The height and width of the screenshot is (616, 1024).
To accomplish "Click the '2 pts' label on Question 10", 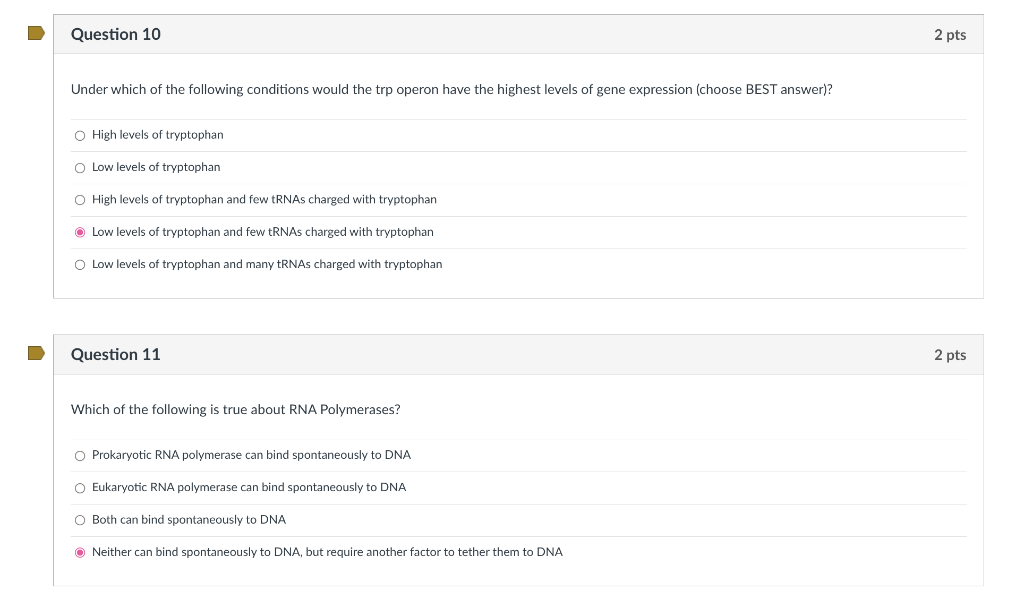I will tap(950, 35).
